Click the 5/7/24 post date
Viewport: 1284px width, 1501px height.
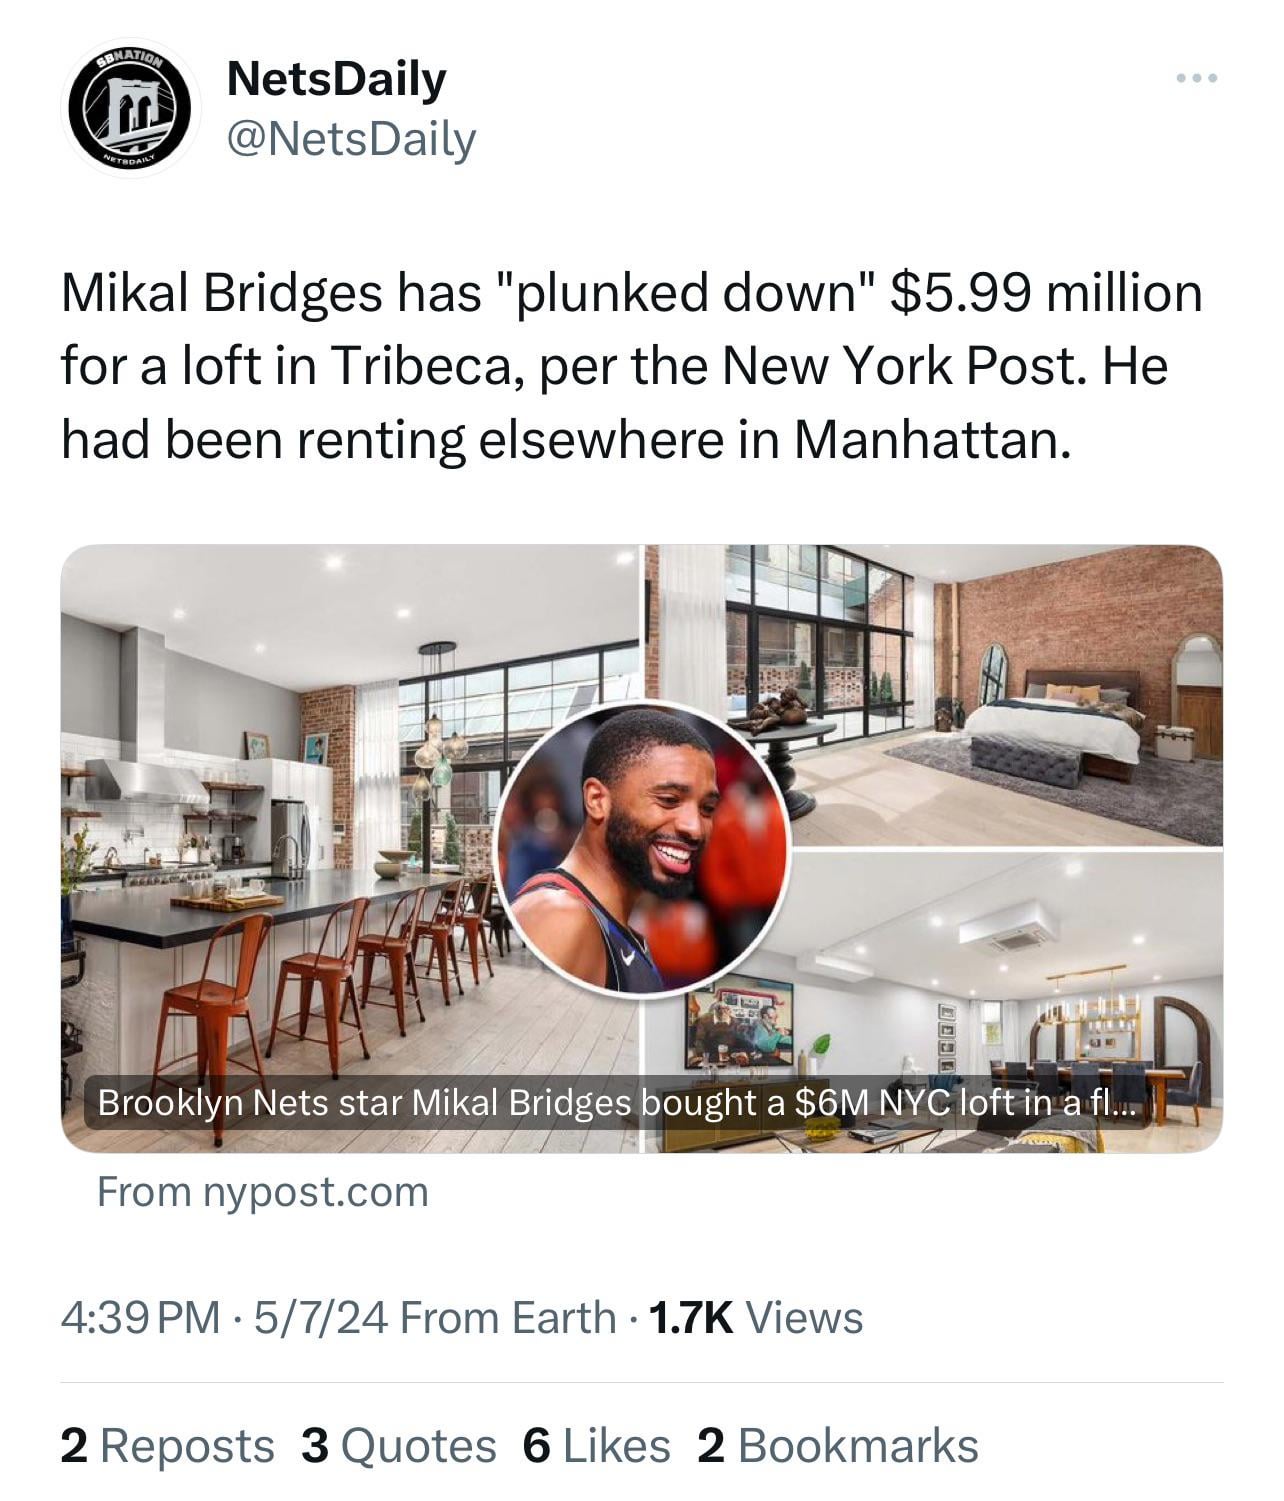[321, 1317]
